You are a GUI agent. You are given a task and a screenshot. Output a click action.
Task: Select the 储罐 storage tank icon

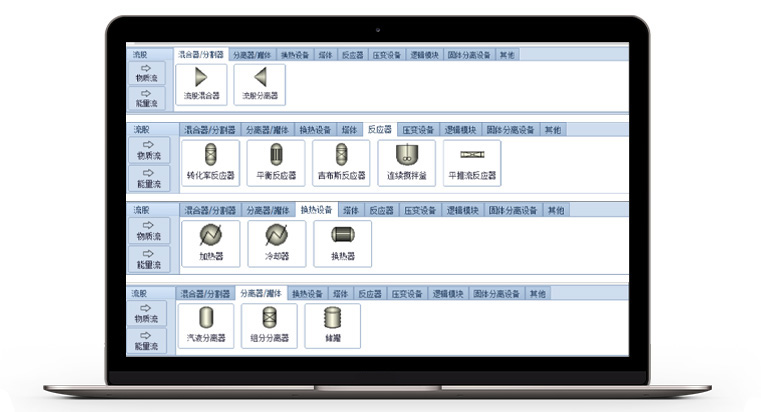pos(331,325)
